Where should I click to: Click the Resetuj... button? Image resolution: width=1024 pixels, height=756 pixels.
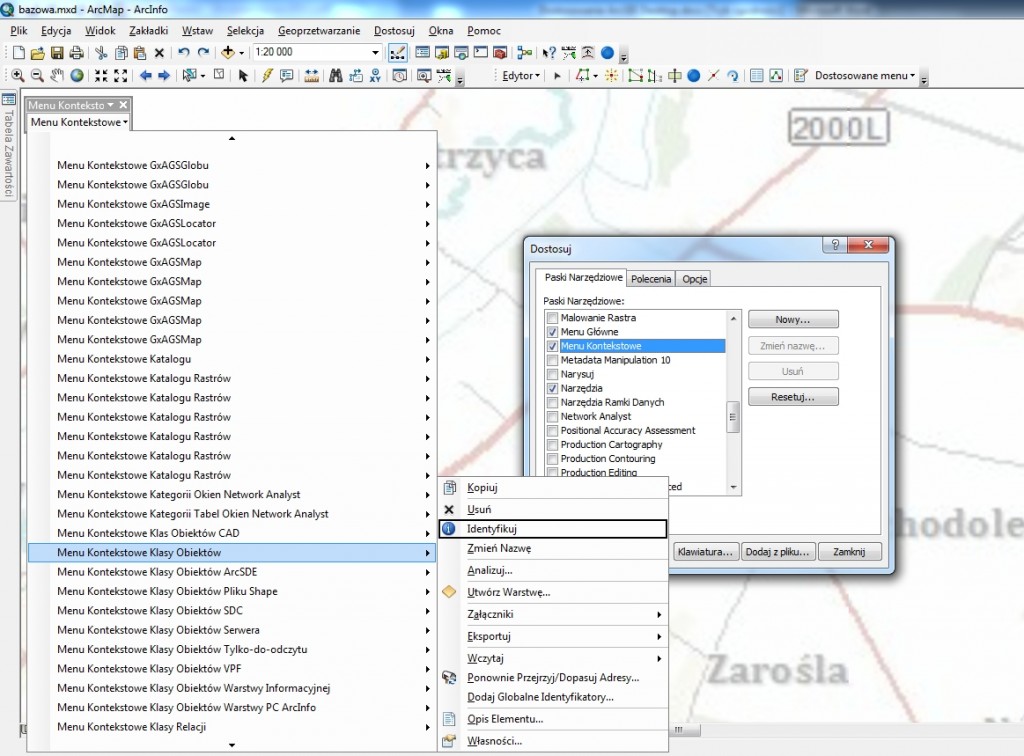point(793,397)
